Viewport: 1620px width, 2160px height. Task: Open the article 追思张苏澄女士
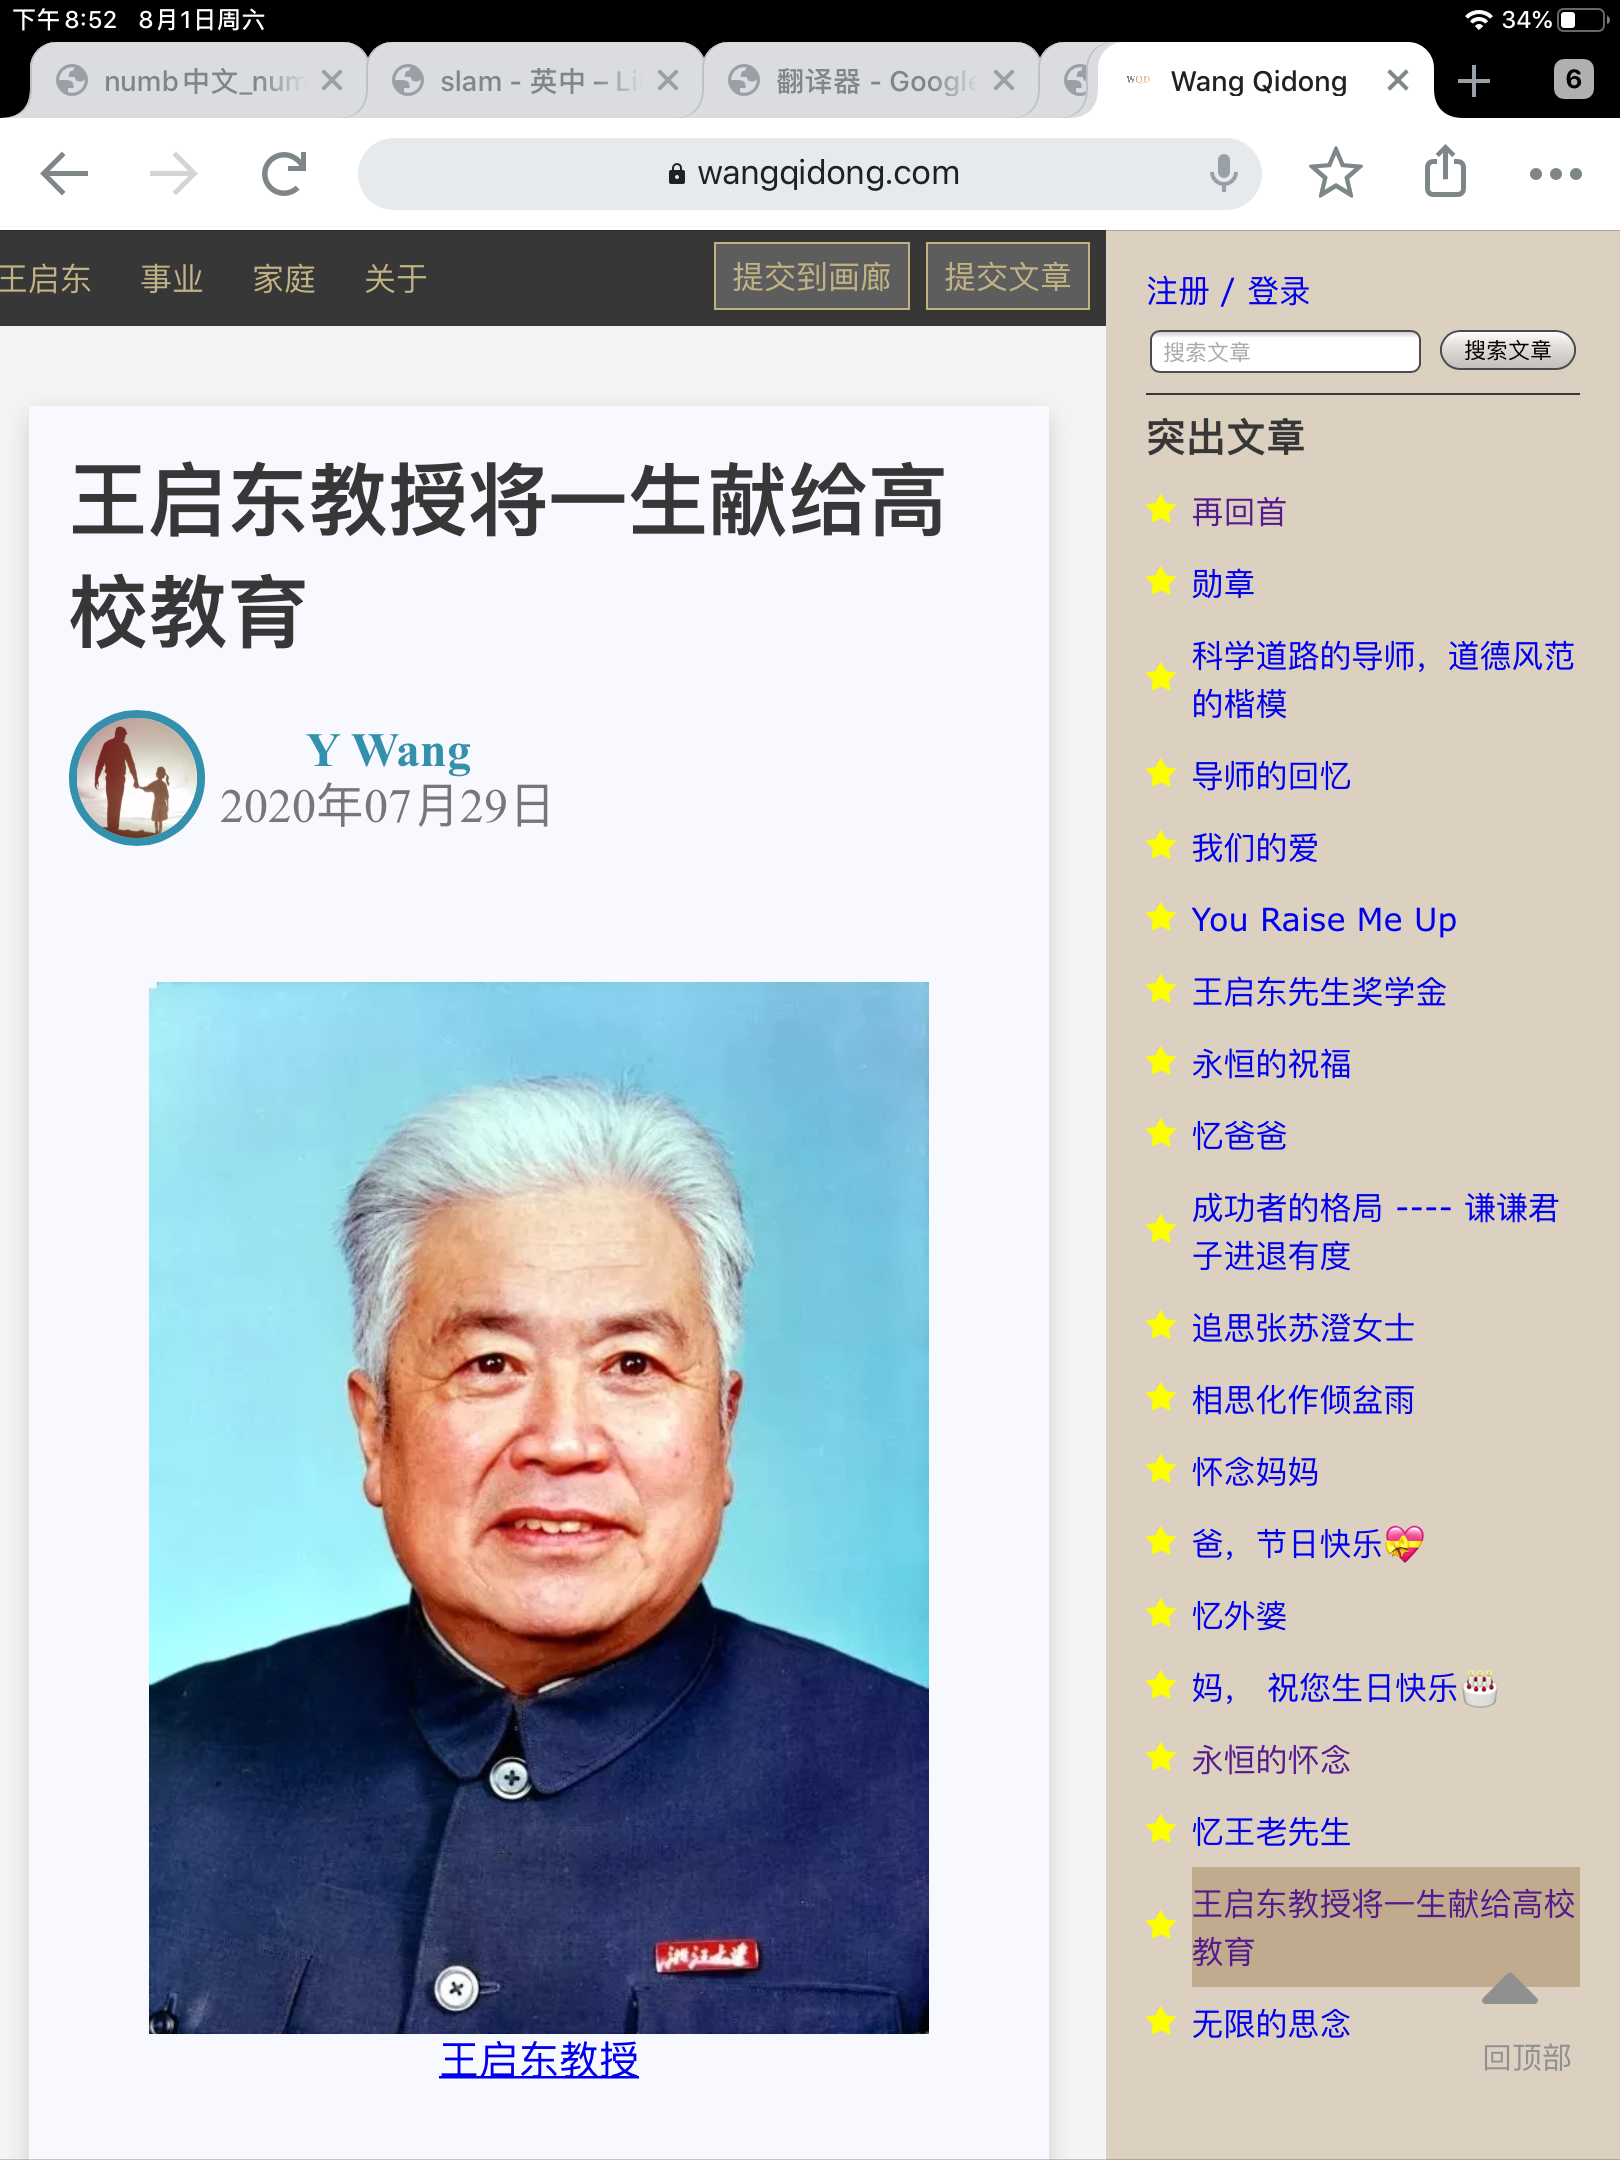(x=1303, y=1328)
